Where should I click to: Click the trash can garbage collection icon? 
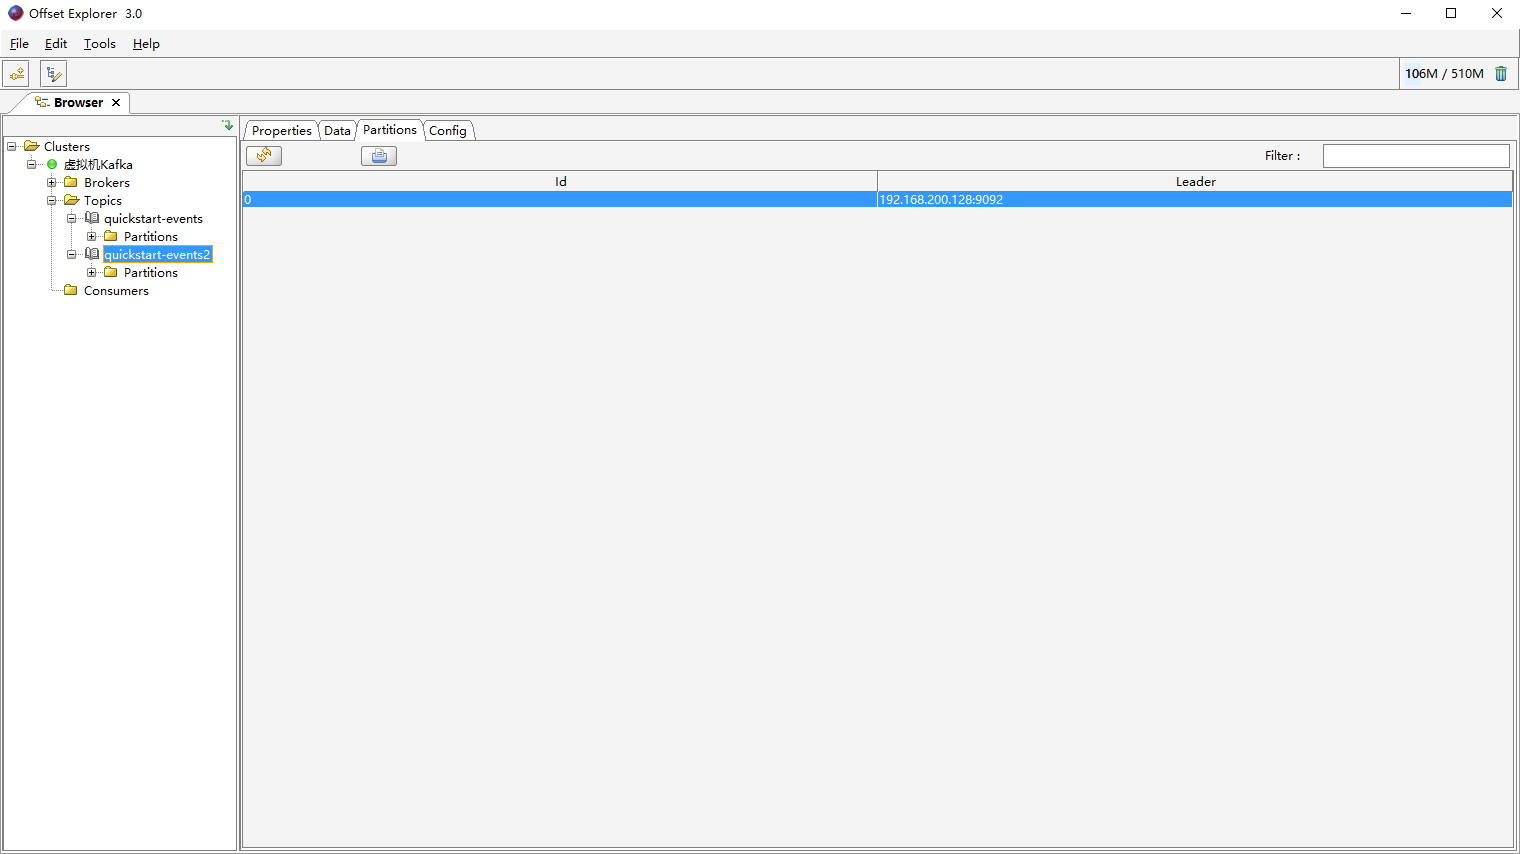click(1501, 74)
